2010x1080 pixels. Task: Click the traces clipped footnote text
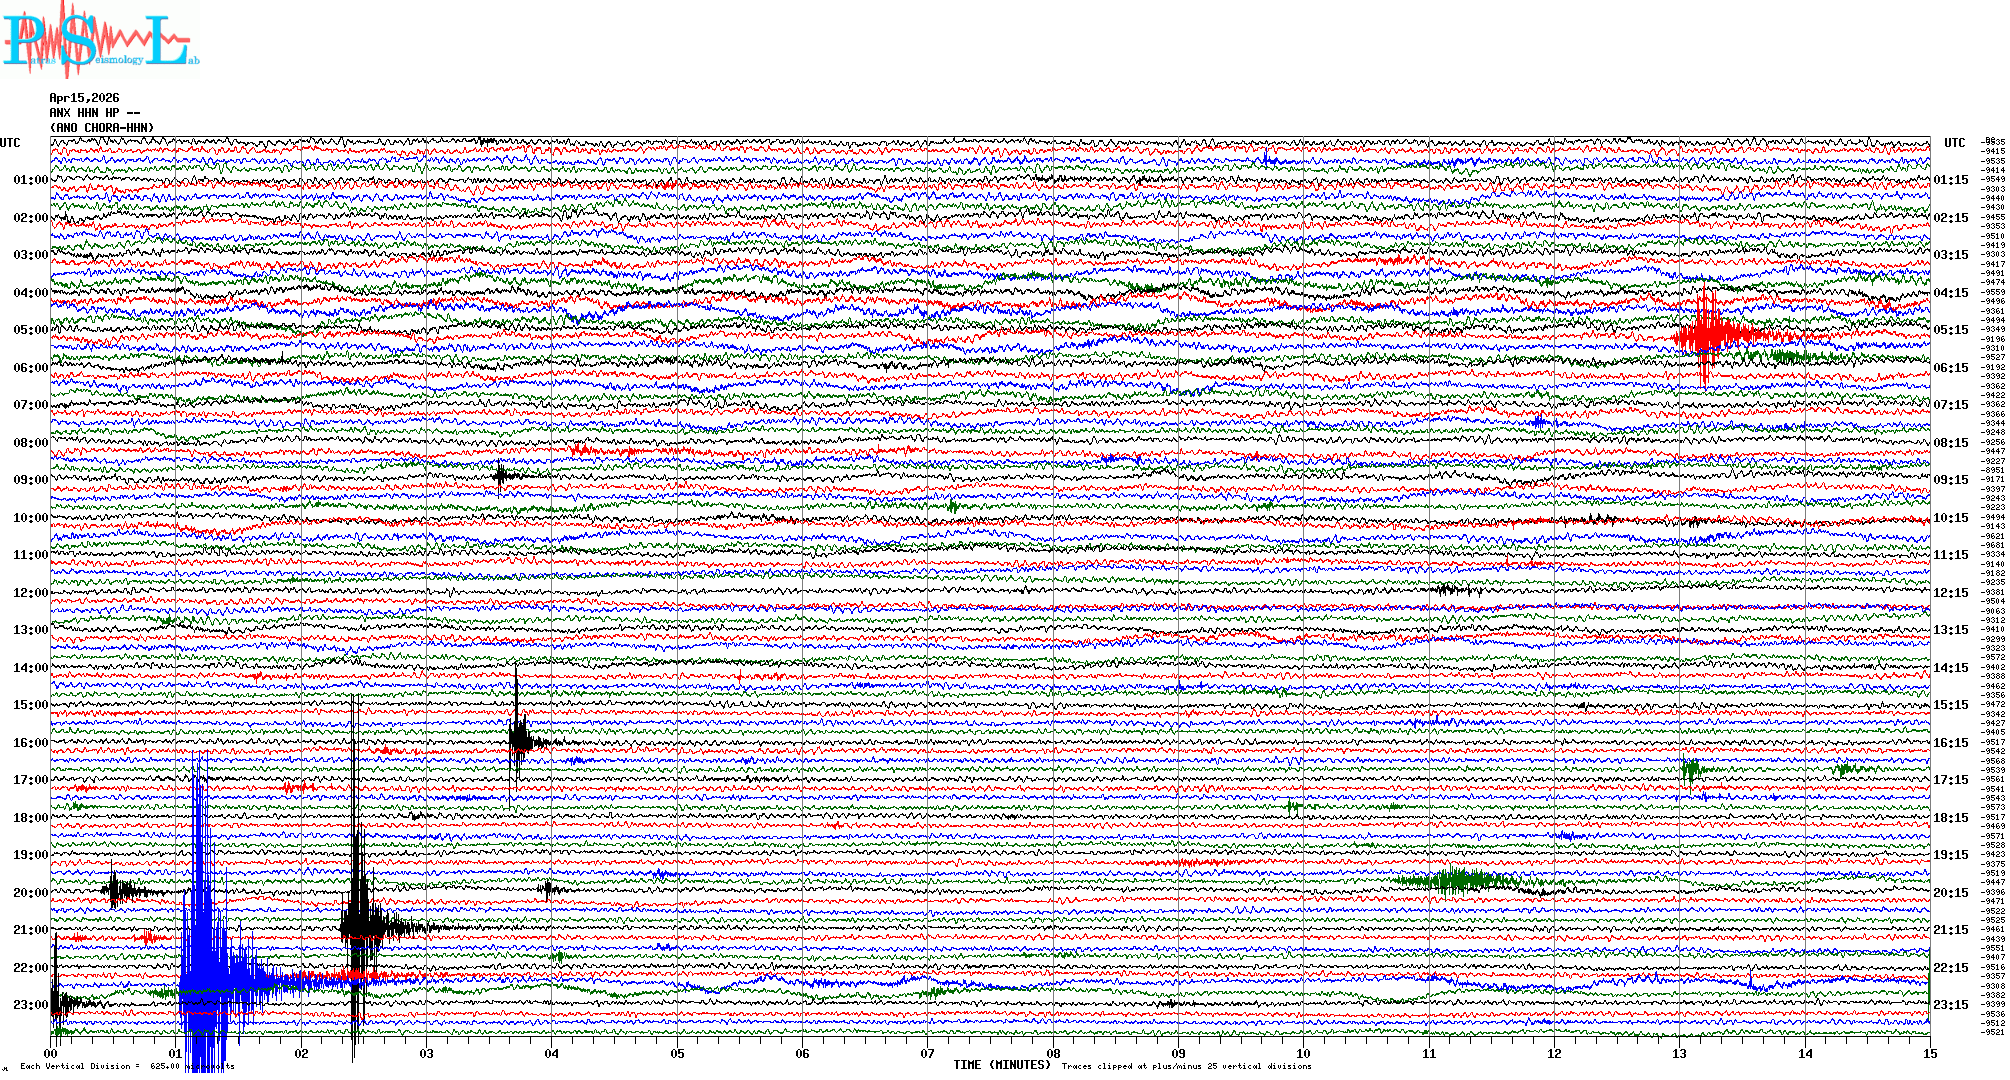click(1186, 1067)
